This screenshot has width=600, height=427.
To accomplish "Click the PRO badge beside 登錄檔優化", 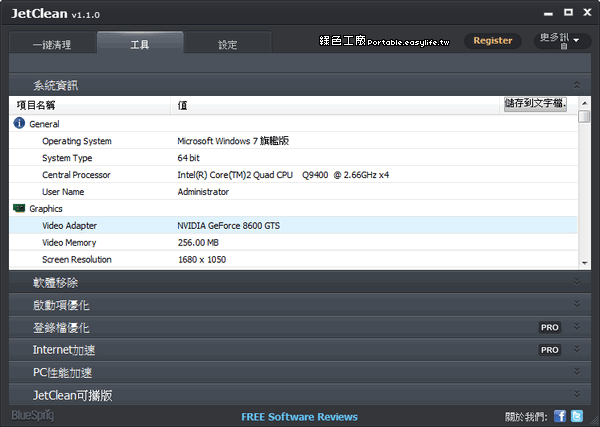I will 549,327.
